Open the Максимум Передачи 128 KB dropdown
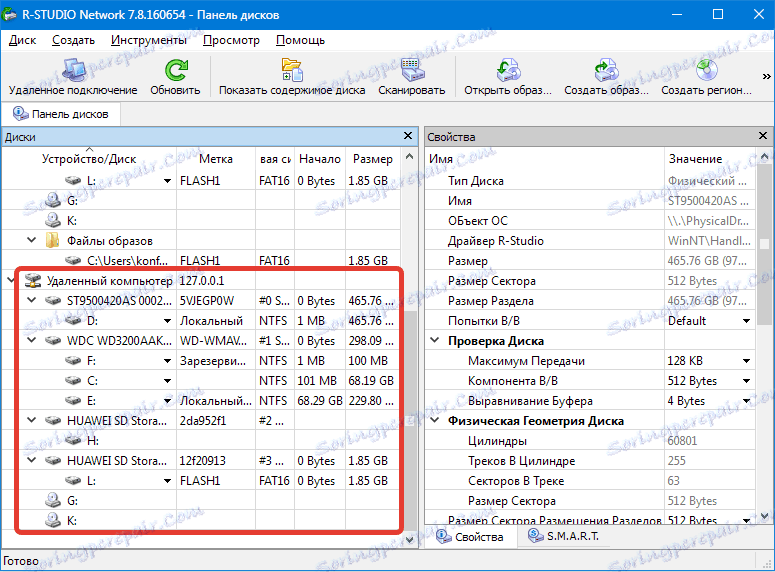 [x=746, y=361]
